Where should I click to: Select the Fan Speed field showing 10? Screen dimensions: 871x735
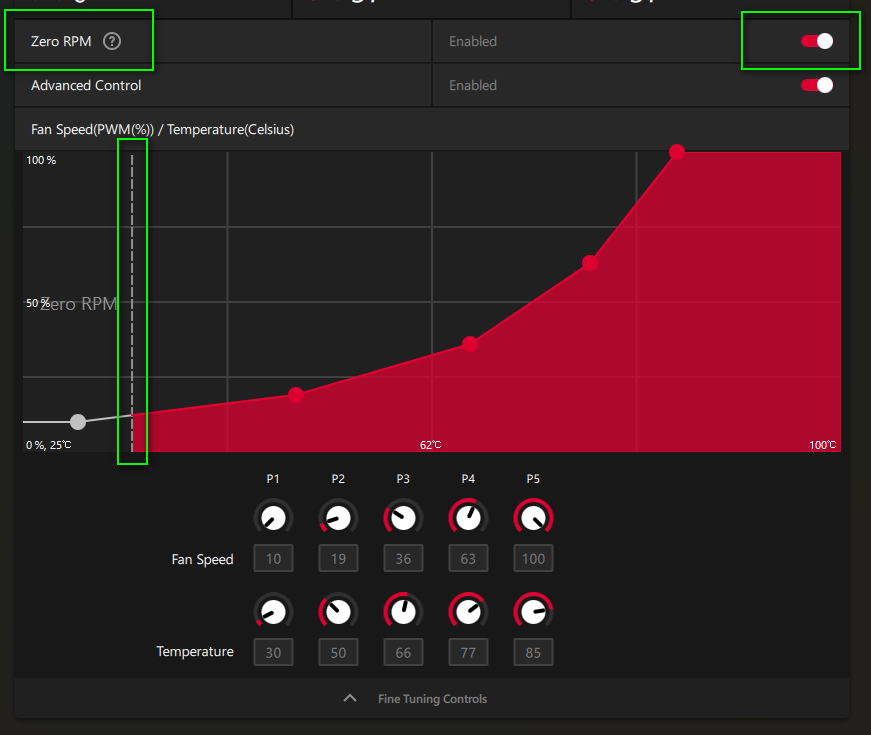[x=273, y=558]
